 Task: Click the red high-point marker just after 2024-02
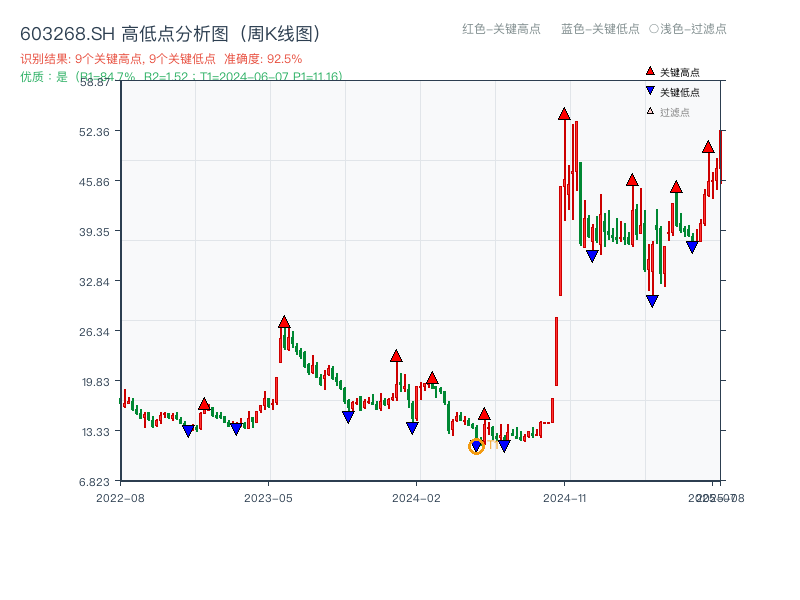(432, 378)
